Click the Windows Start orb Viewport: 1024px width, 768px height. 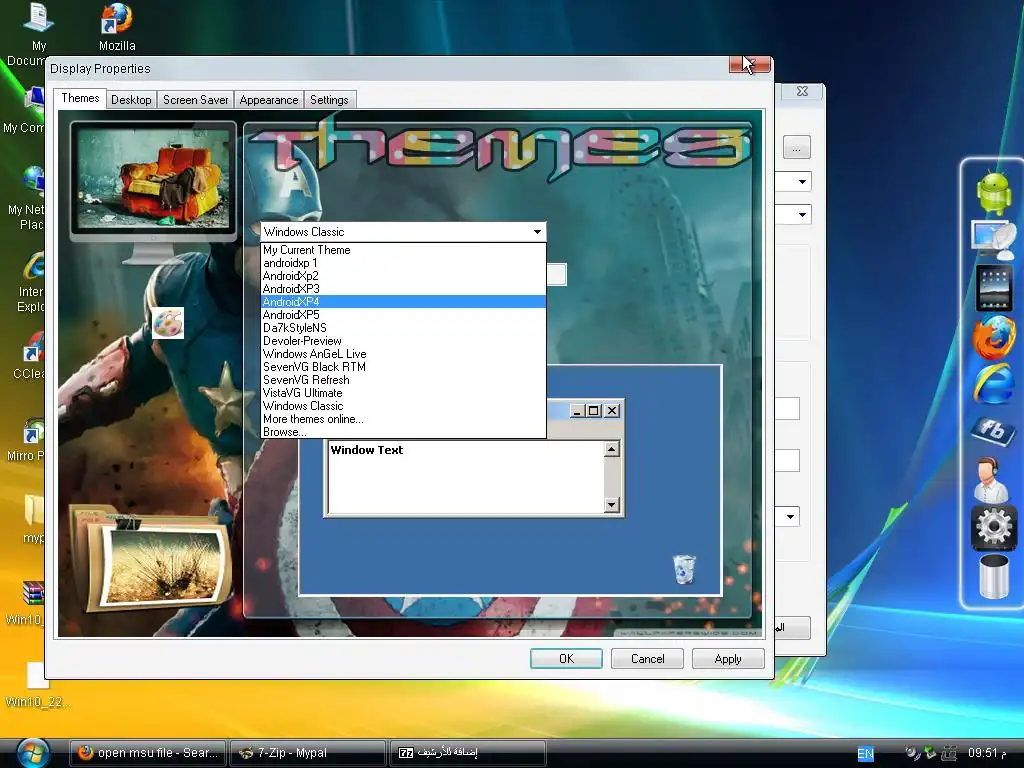[33, 752]
